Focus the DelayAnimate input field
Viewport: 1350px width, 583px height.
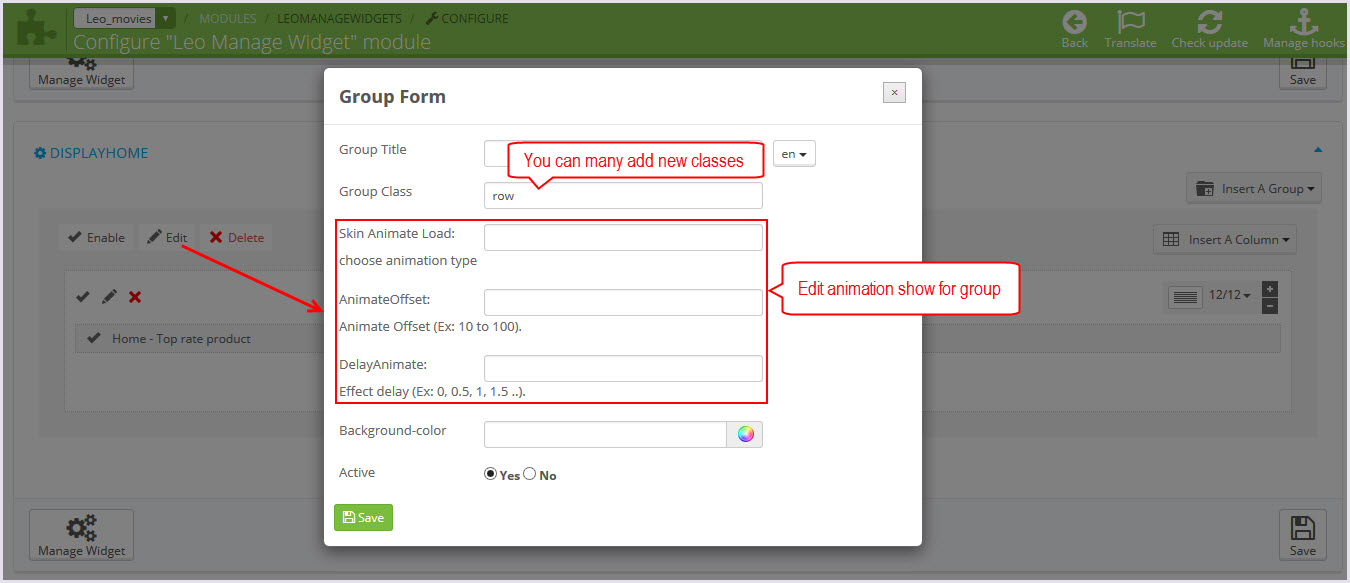(623, 368)
